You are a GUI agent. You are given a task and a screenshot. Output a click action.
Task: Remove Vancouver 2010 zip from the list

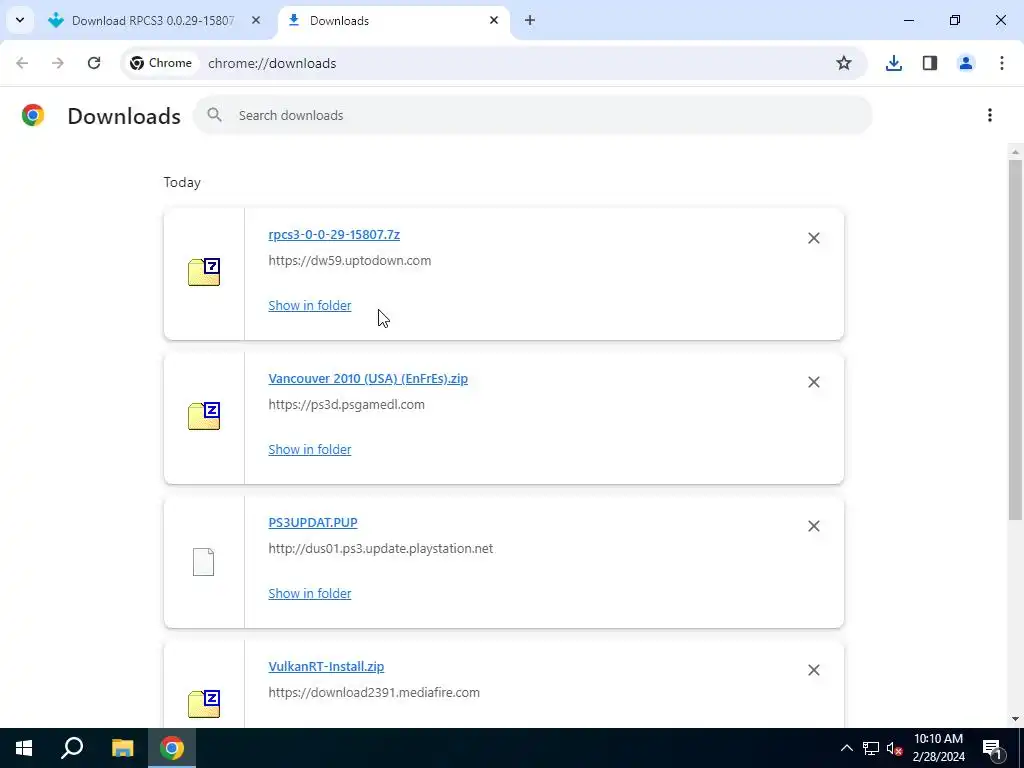click(814, 382)
